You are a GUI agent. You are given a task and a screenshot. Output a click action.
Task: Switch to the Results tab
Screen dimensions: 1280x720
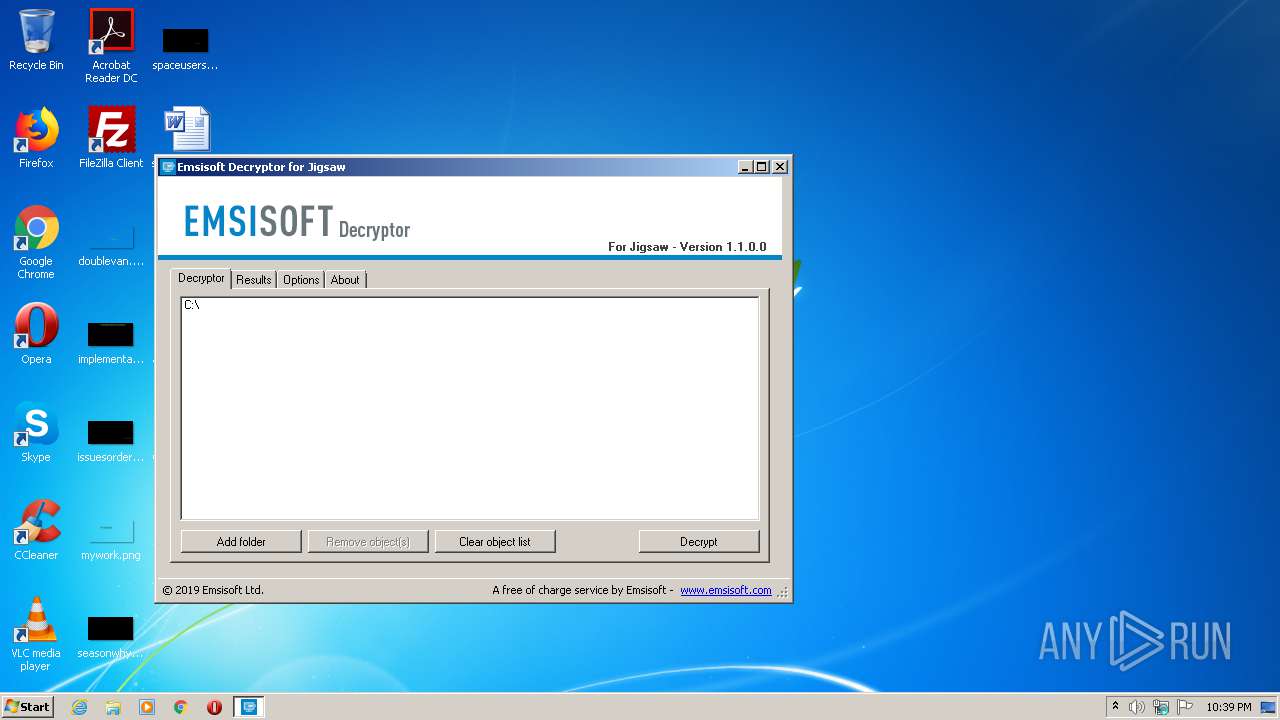coord(254,280)
